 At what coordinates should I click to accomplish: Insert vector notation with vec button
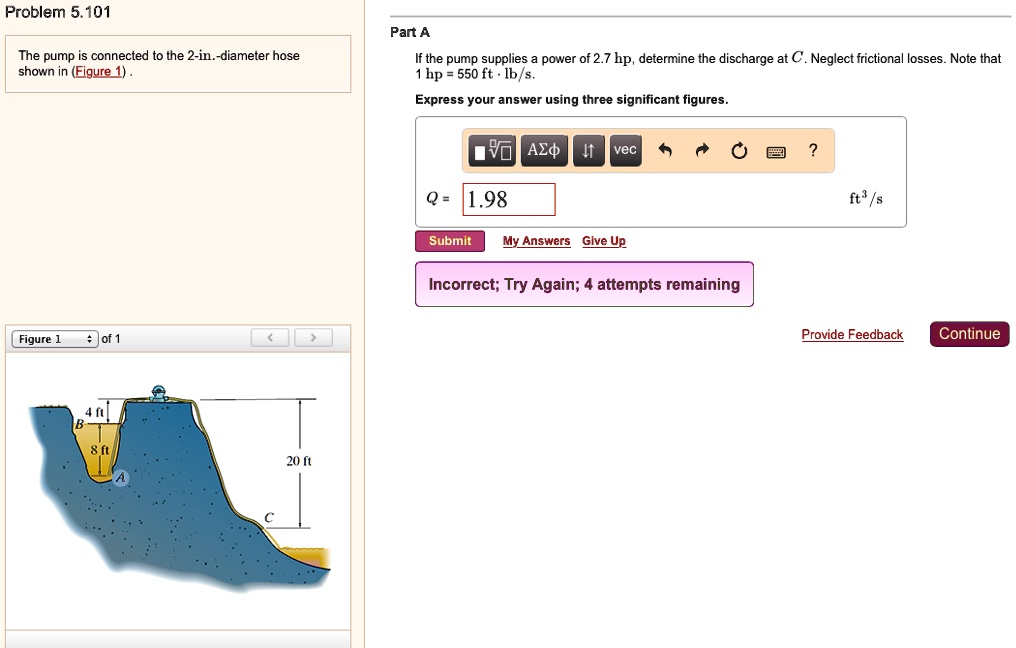tap(625, 151)
